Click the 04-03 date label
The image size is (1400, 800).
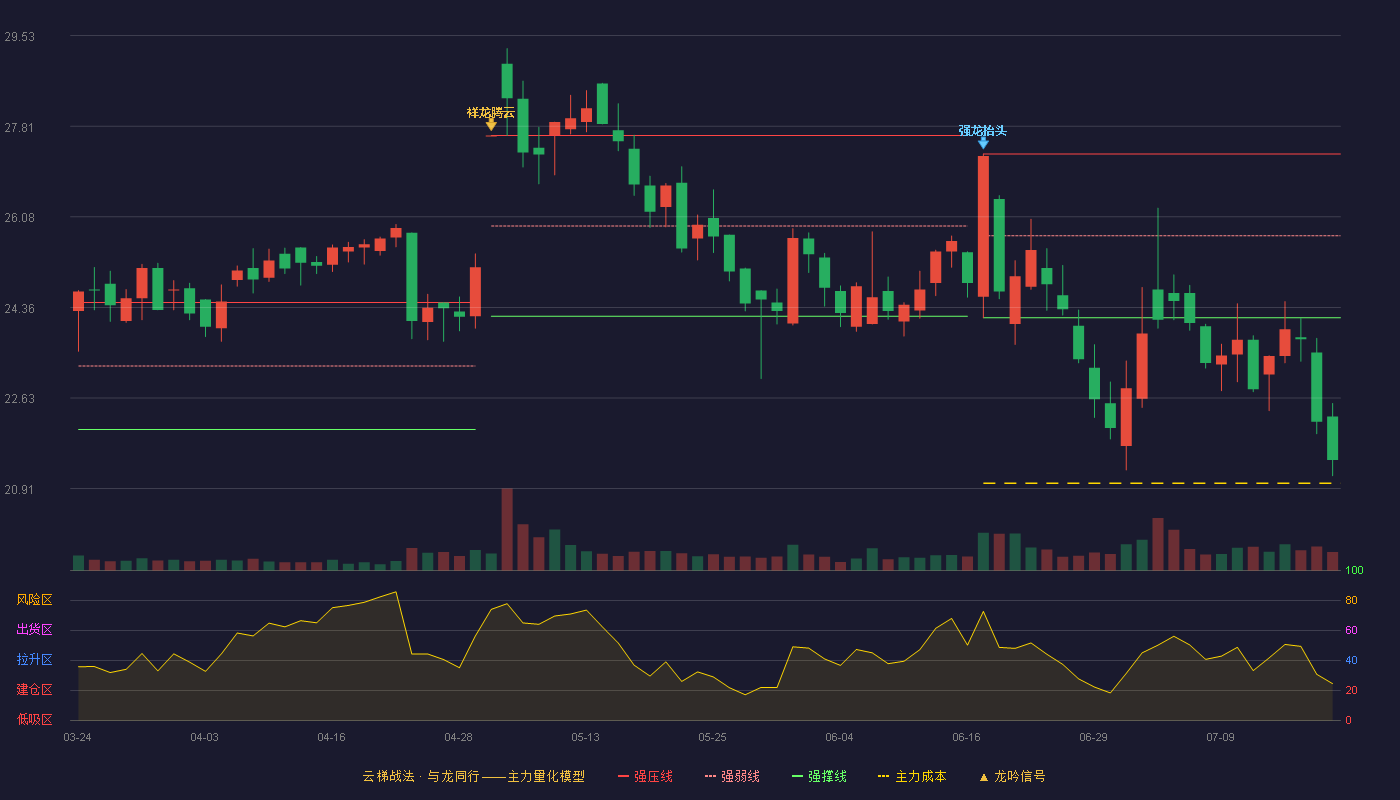point(204,737)
